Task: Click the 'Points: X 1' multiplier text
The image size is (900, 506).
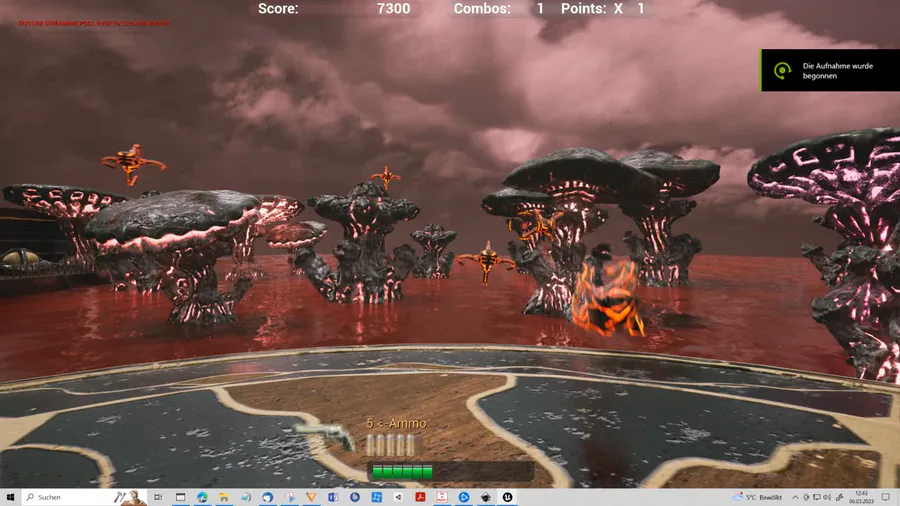Action: (x=603, y=9)
